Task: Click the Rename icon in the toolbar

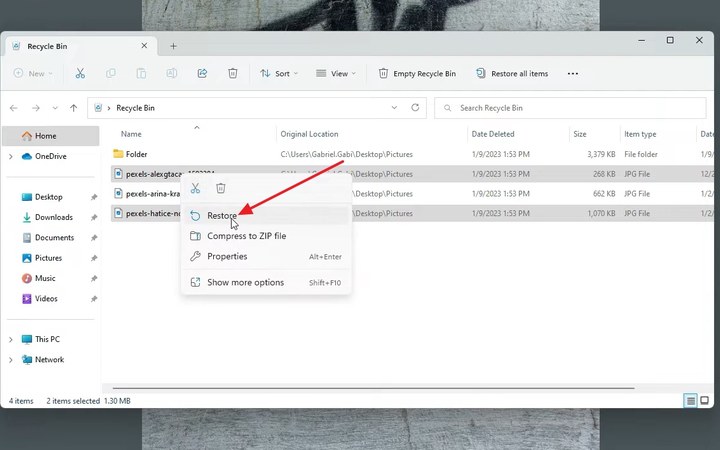Action: 172,73
